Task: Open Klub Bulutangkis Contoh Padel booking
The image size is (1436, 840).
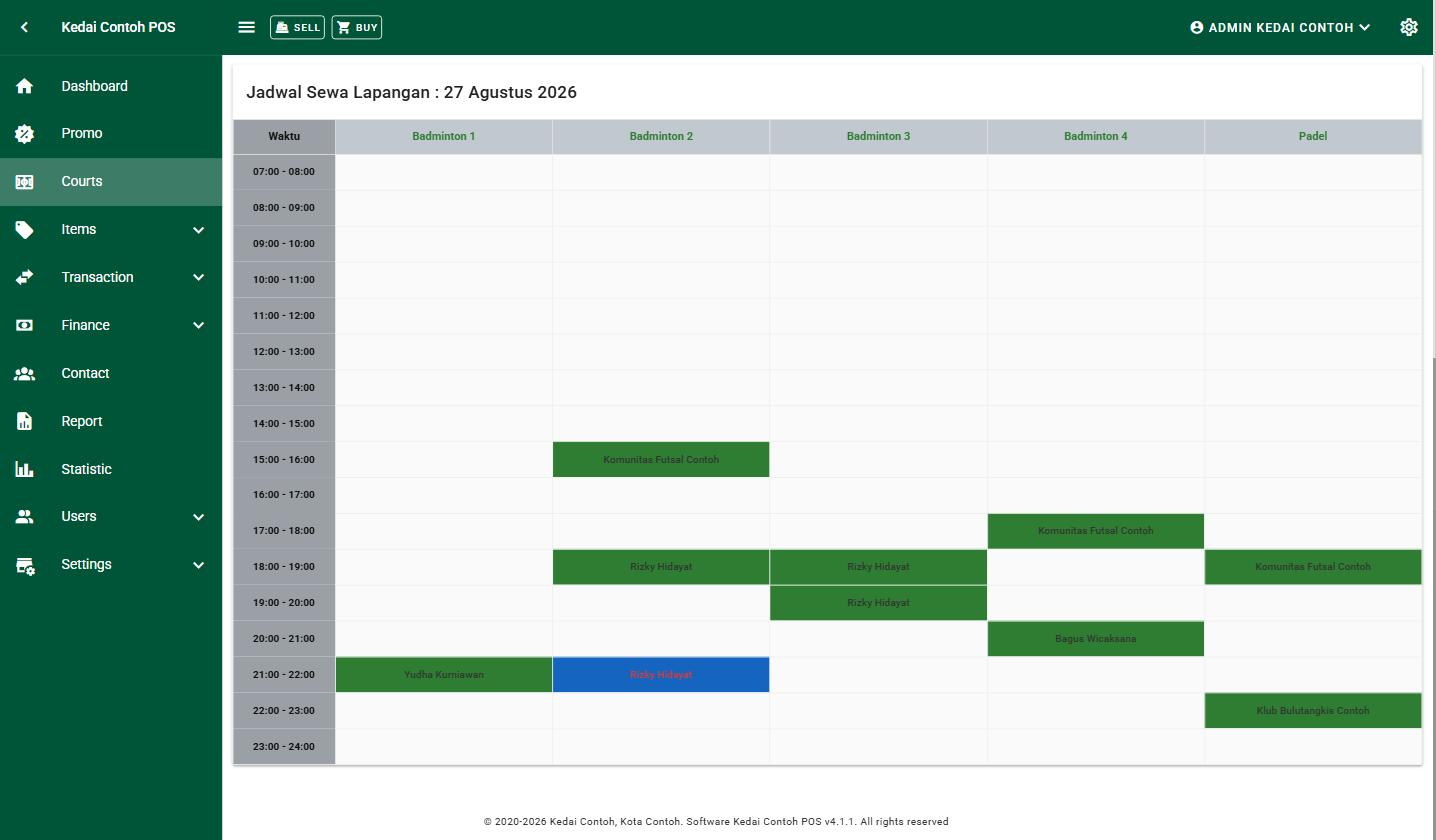Action: click(x=1313, y=711)
